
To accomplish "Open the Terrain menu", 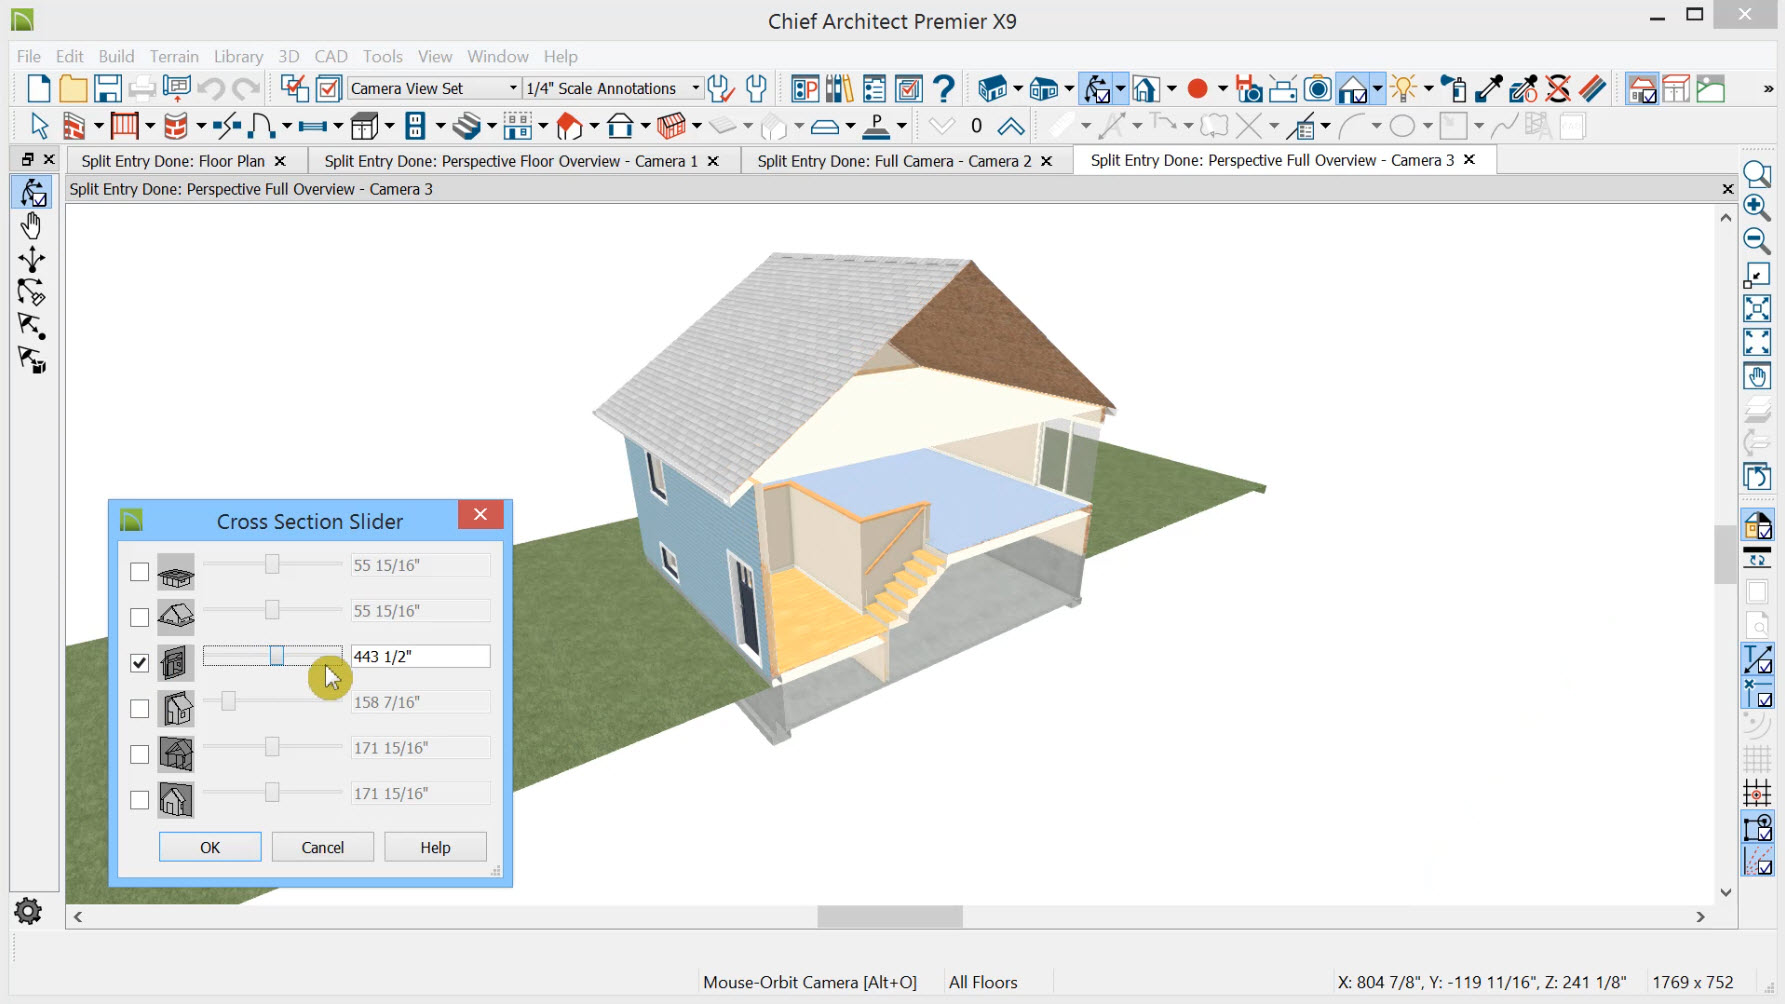I will pos(174,56).
